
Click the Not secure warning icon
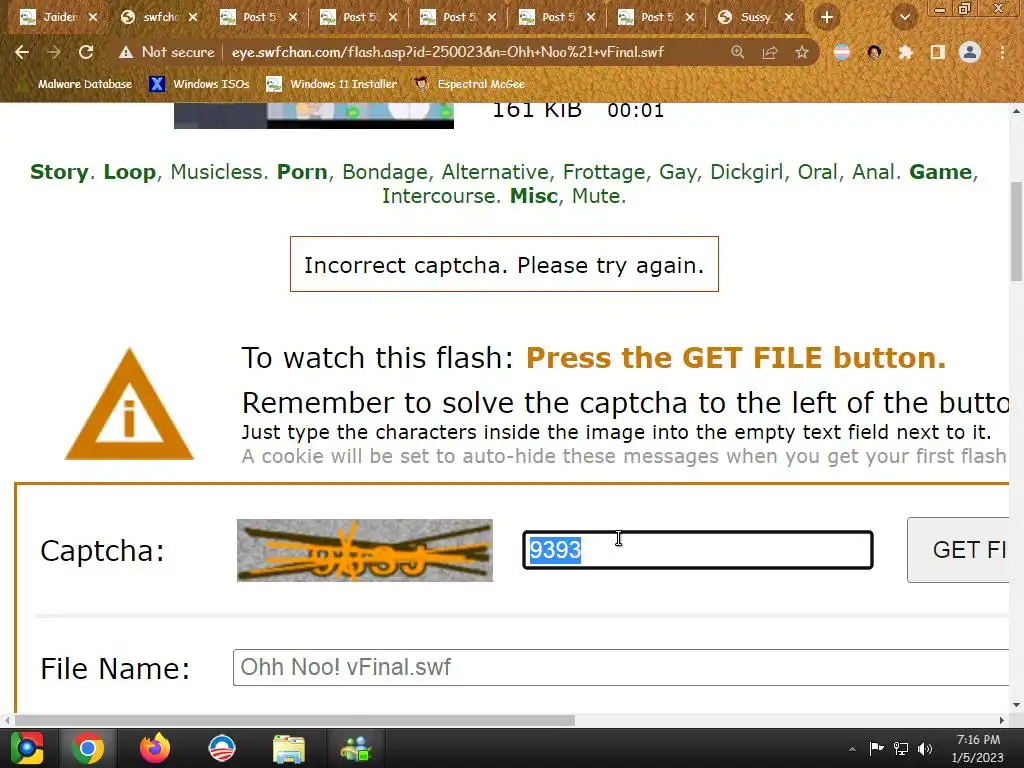click(126, 52)
